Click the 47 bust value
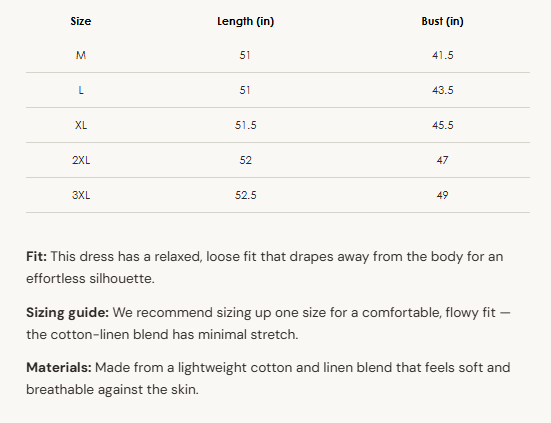 point(442,160)
